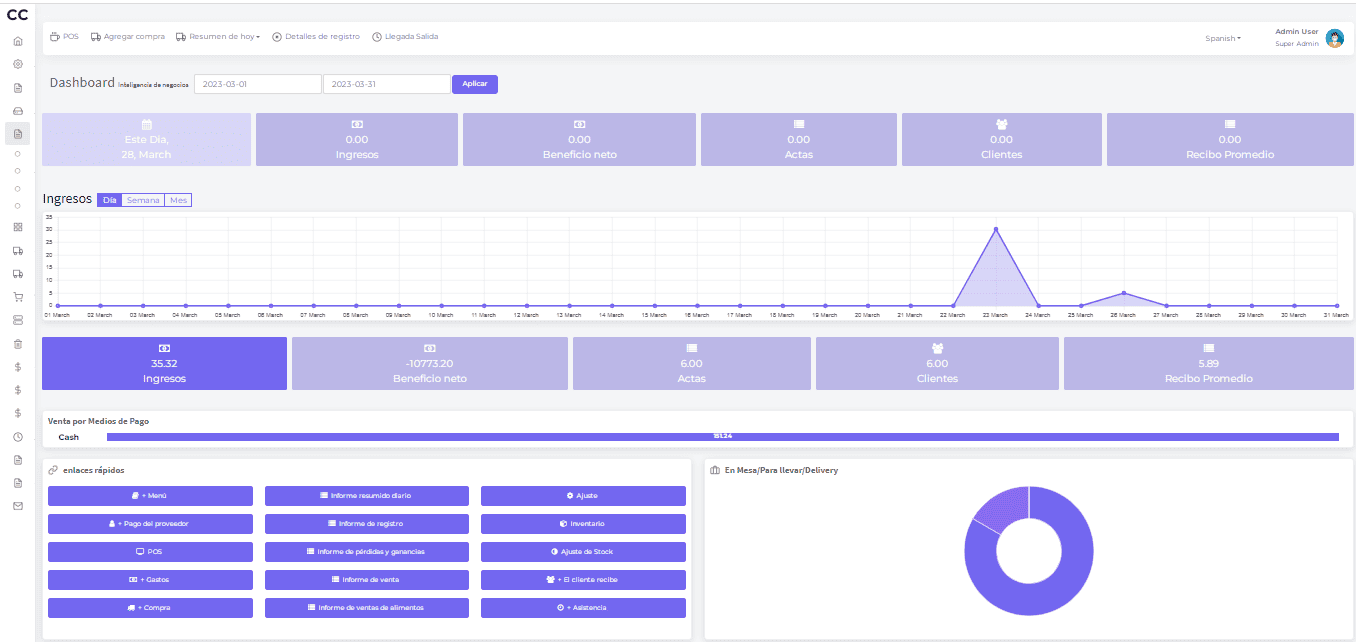
Task: Switch Ingresos chart to Día view
Action: click(x=109, y=200)
